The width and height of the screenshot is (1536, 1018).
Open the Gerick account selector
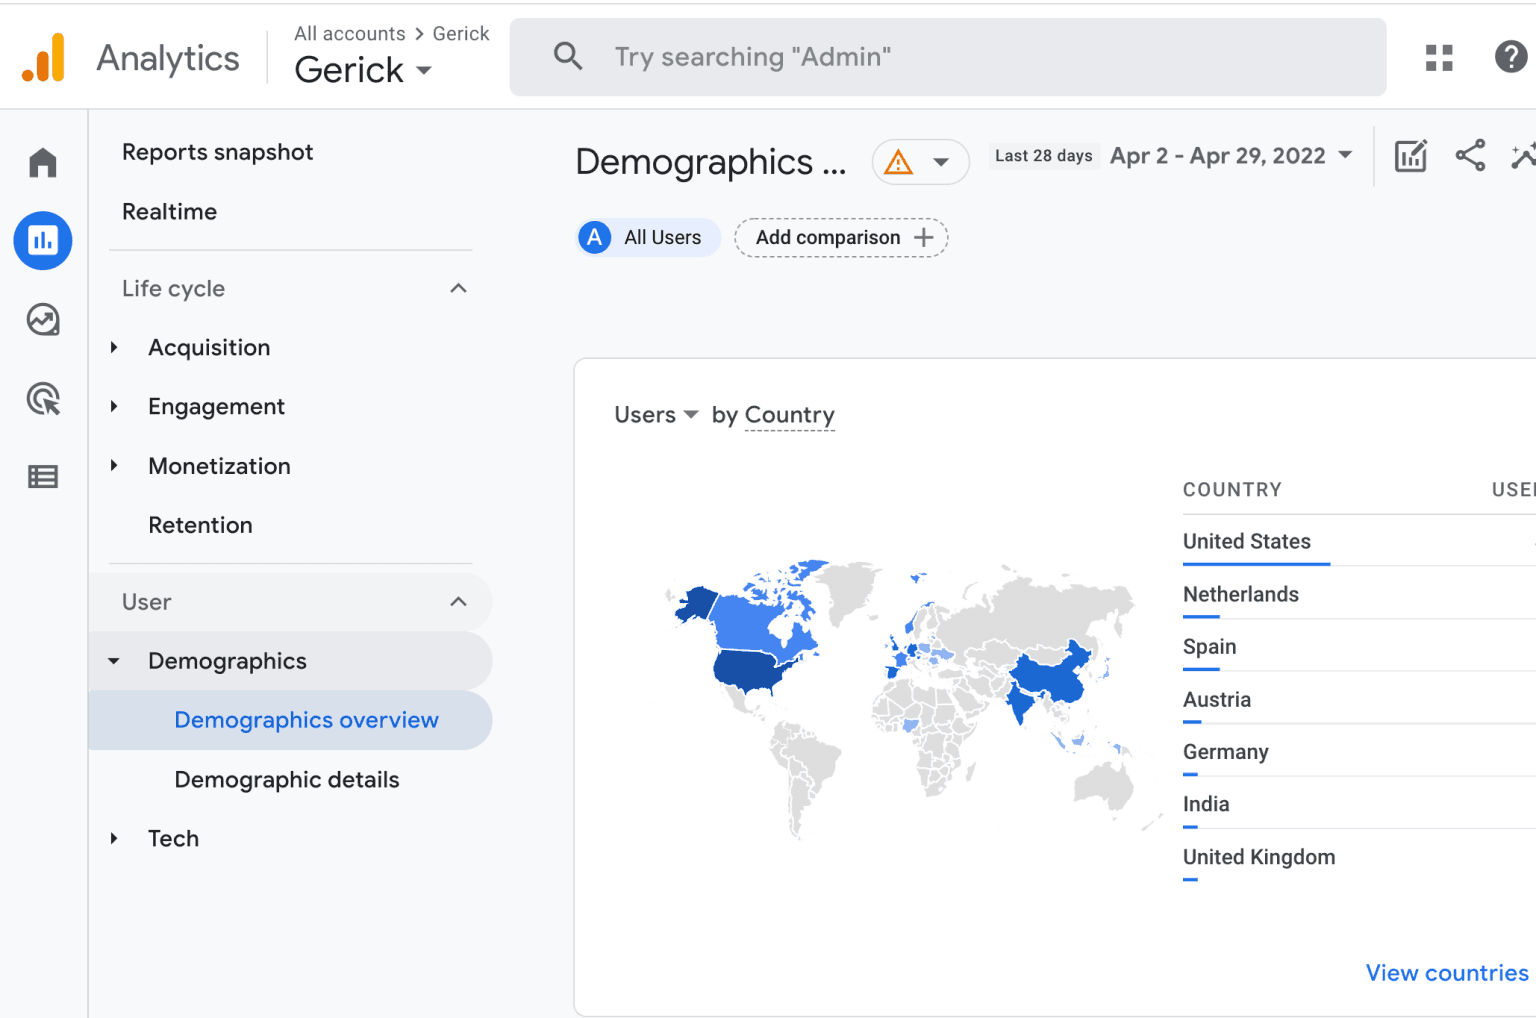click(x=363, y=70)
